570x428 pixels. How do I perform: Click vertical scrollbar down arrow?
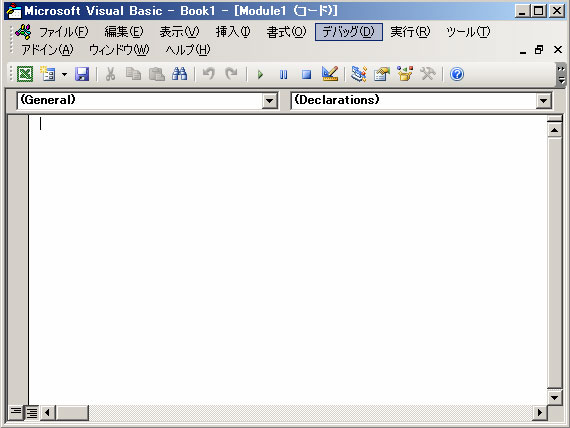(x=555, y=397)
